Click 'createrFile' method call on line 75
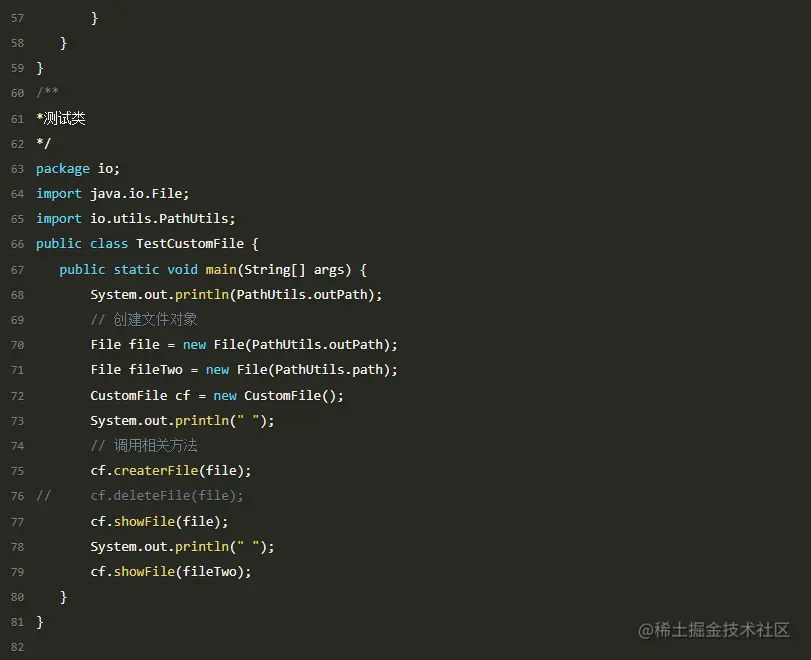 click(156, 471)
